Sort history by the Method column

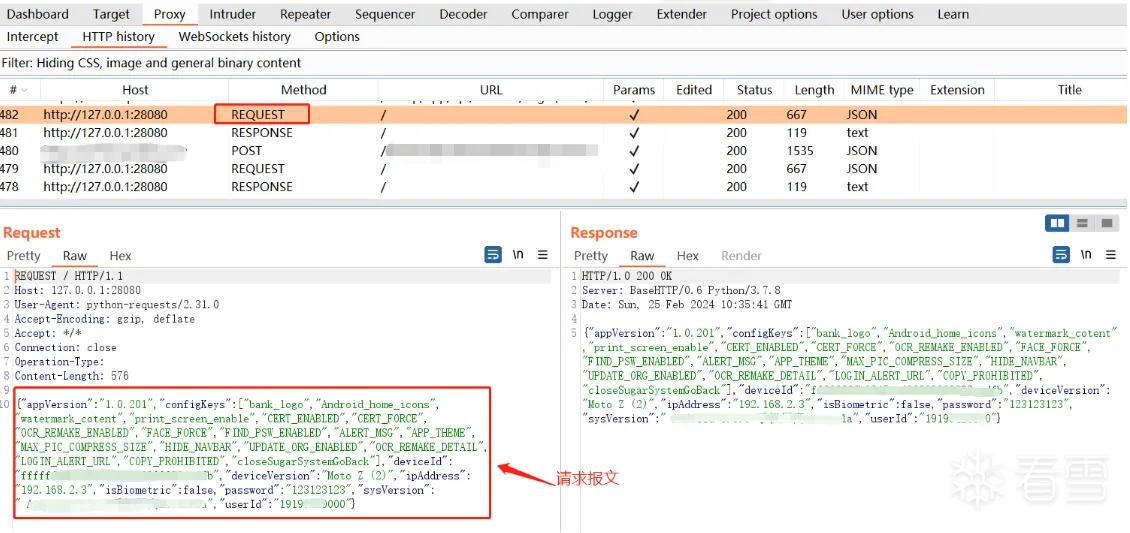tap(303, 90)
